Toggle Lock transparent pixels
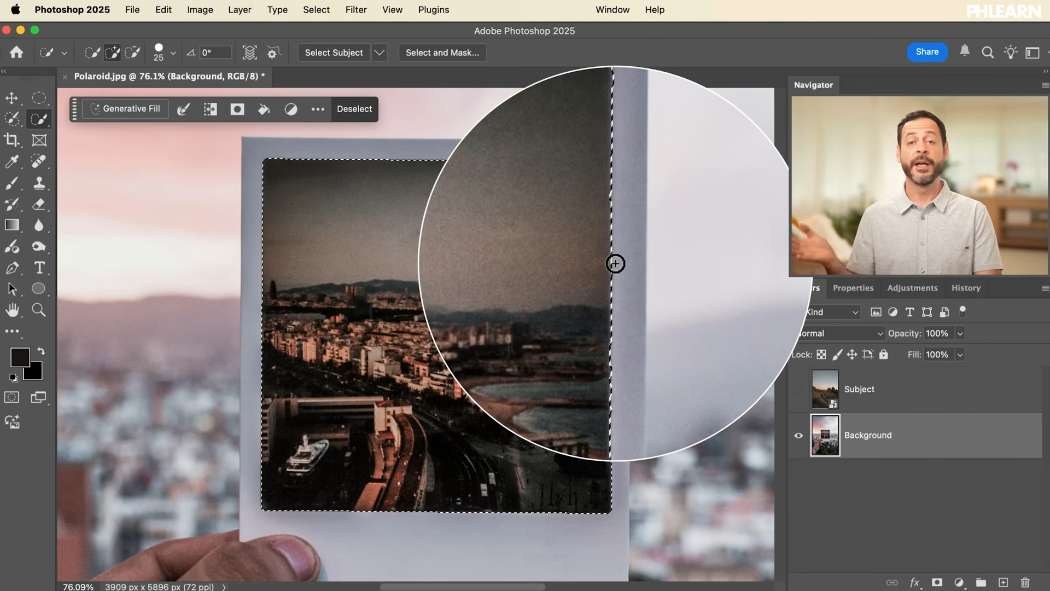Screen dimensions: 1050x591 821,355
